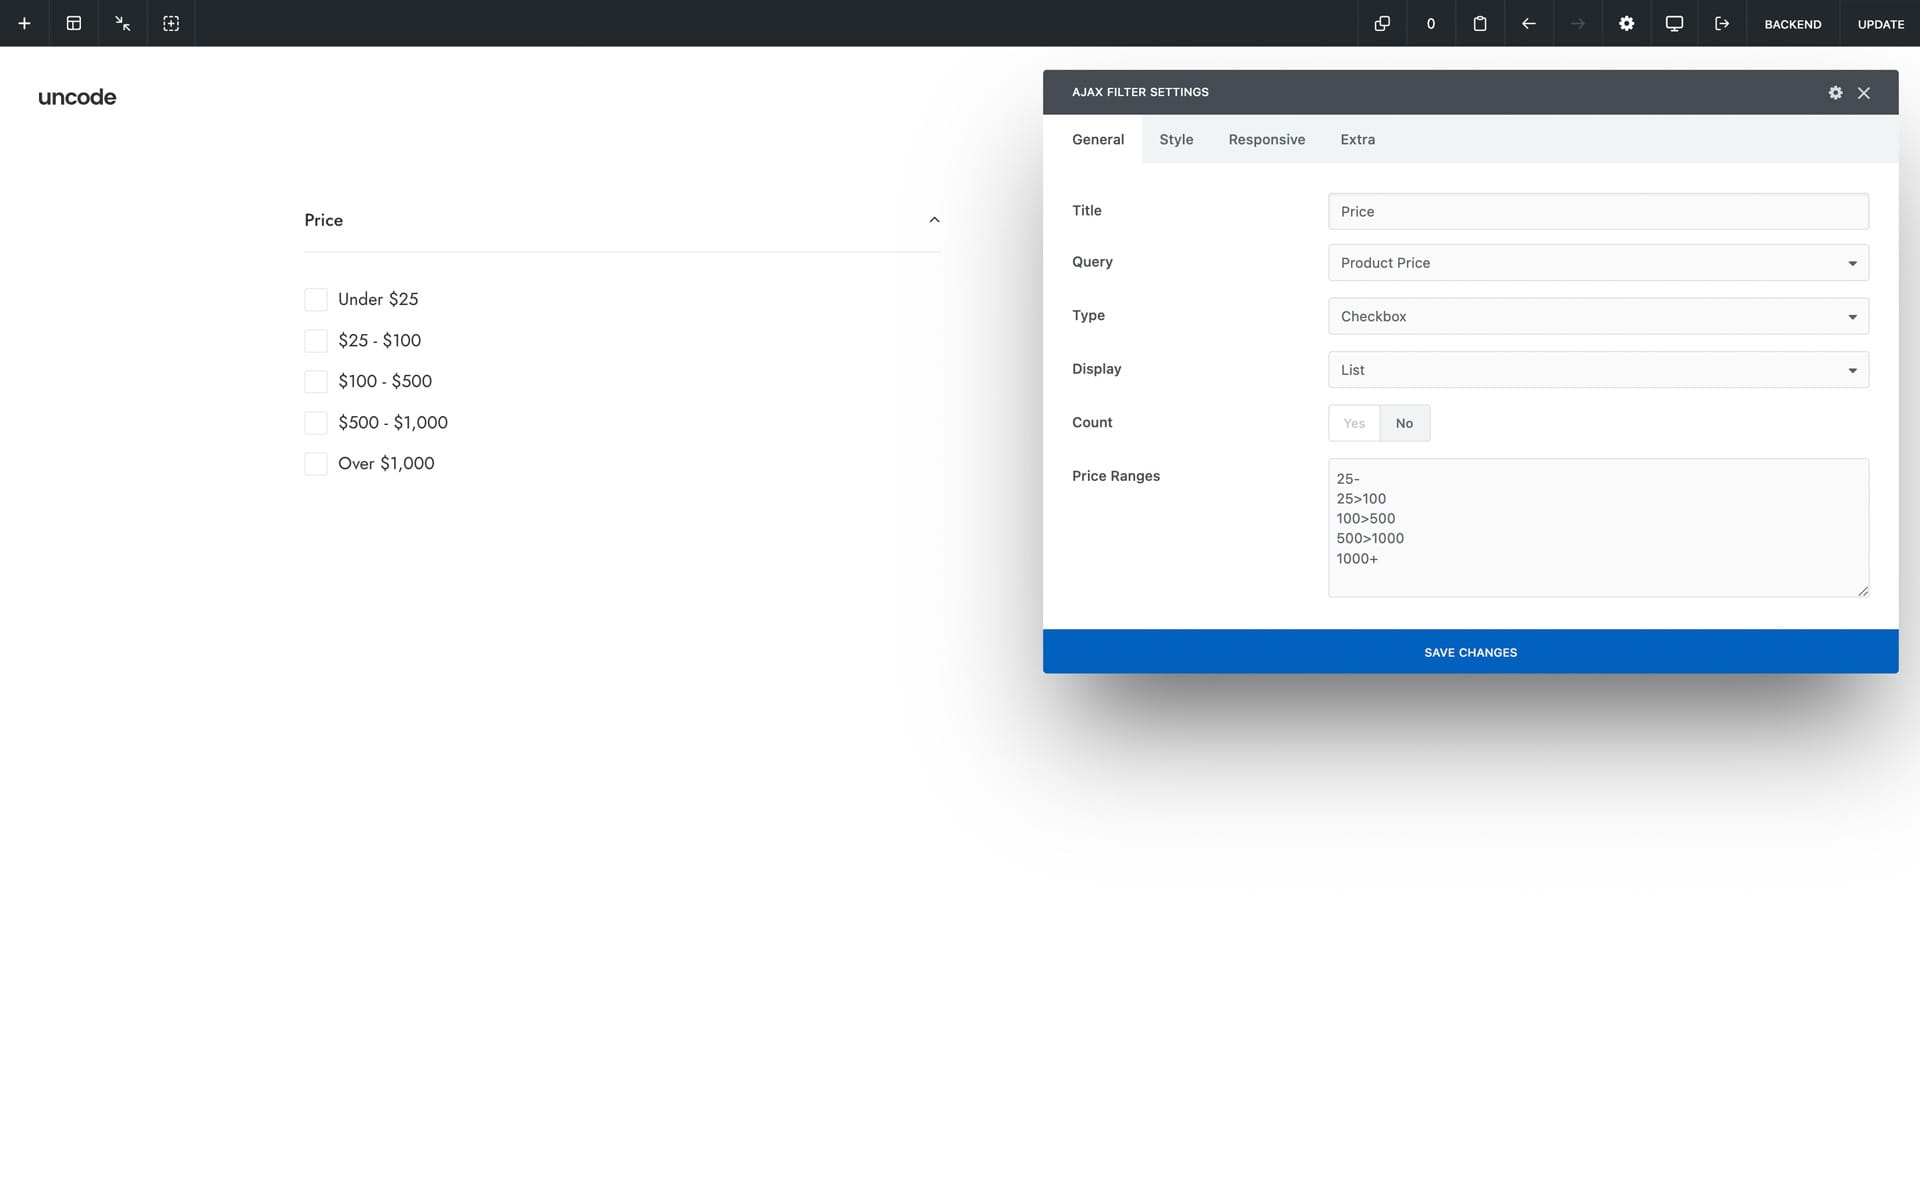Screen dimensions: 1920x1200
Task: Switch to the Style tab
Action: [x=1176, y=140]
